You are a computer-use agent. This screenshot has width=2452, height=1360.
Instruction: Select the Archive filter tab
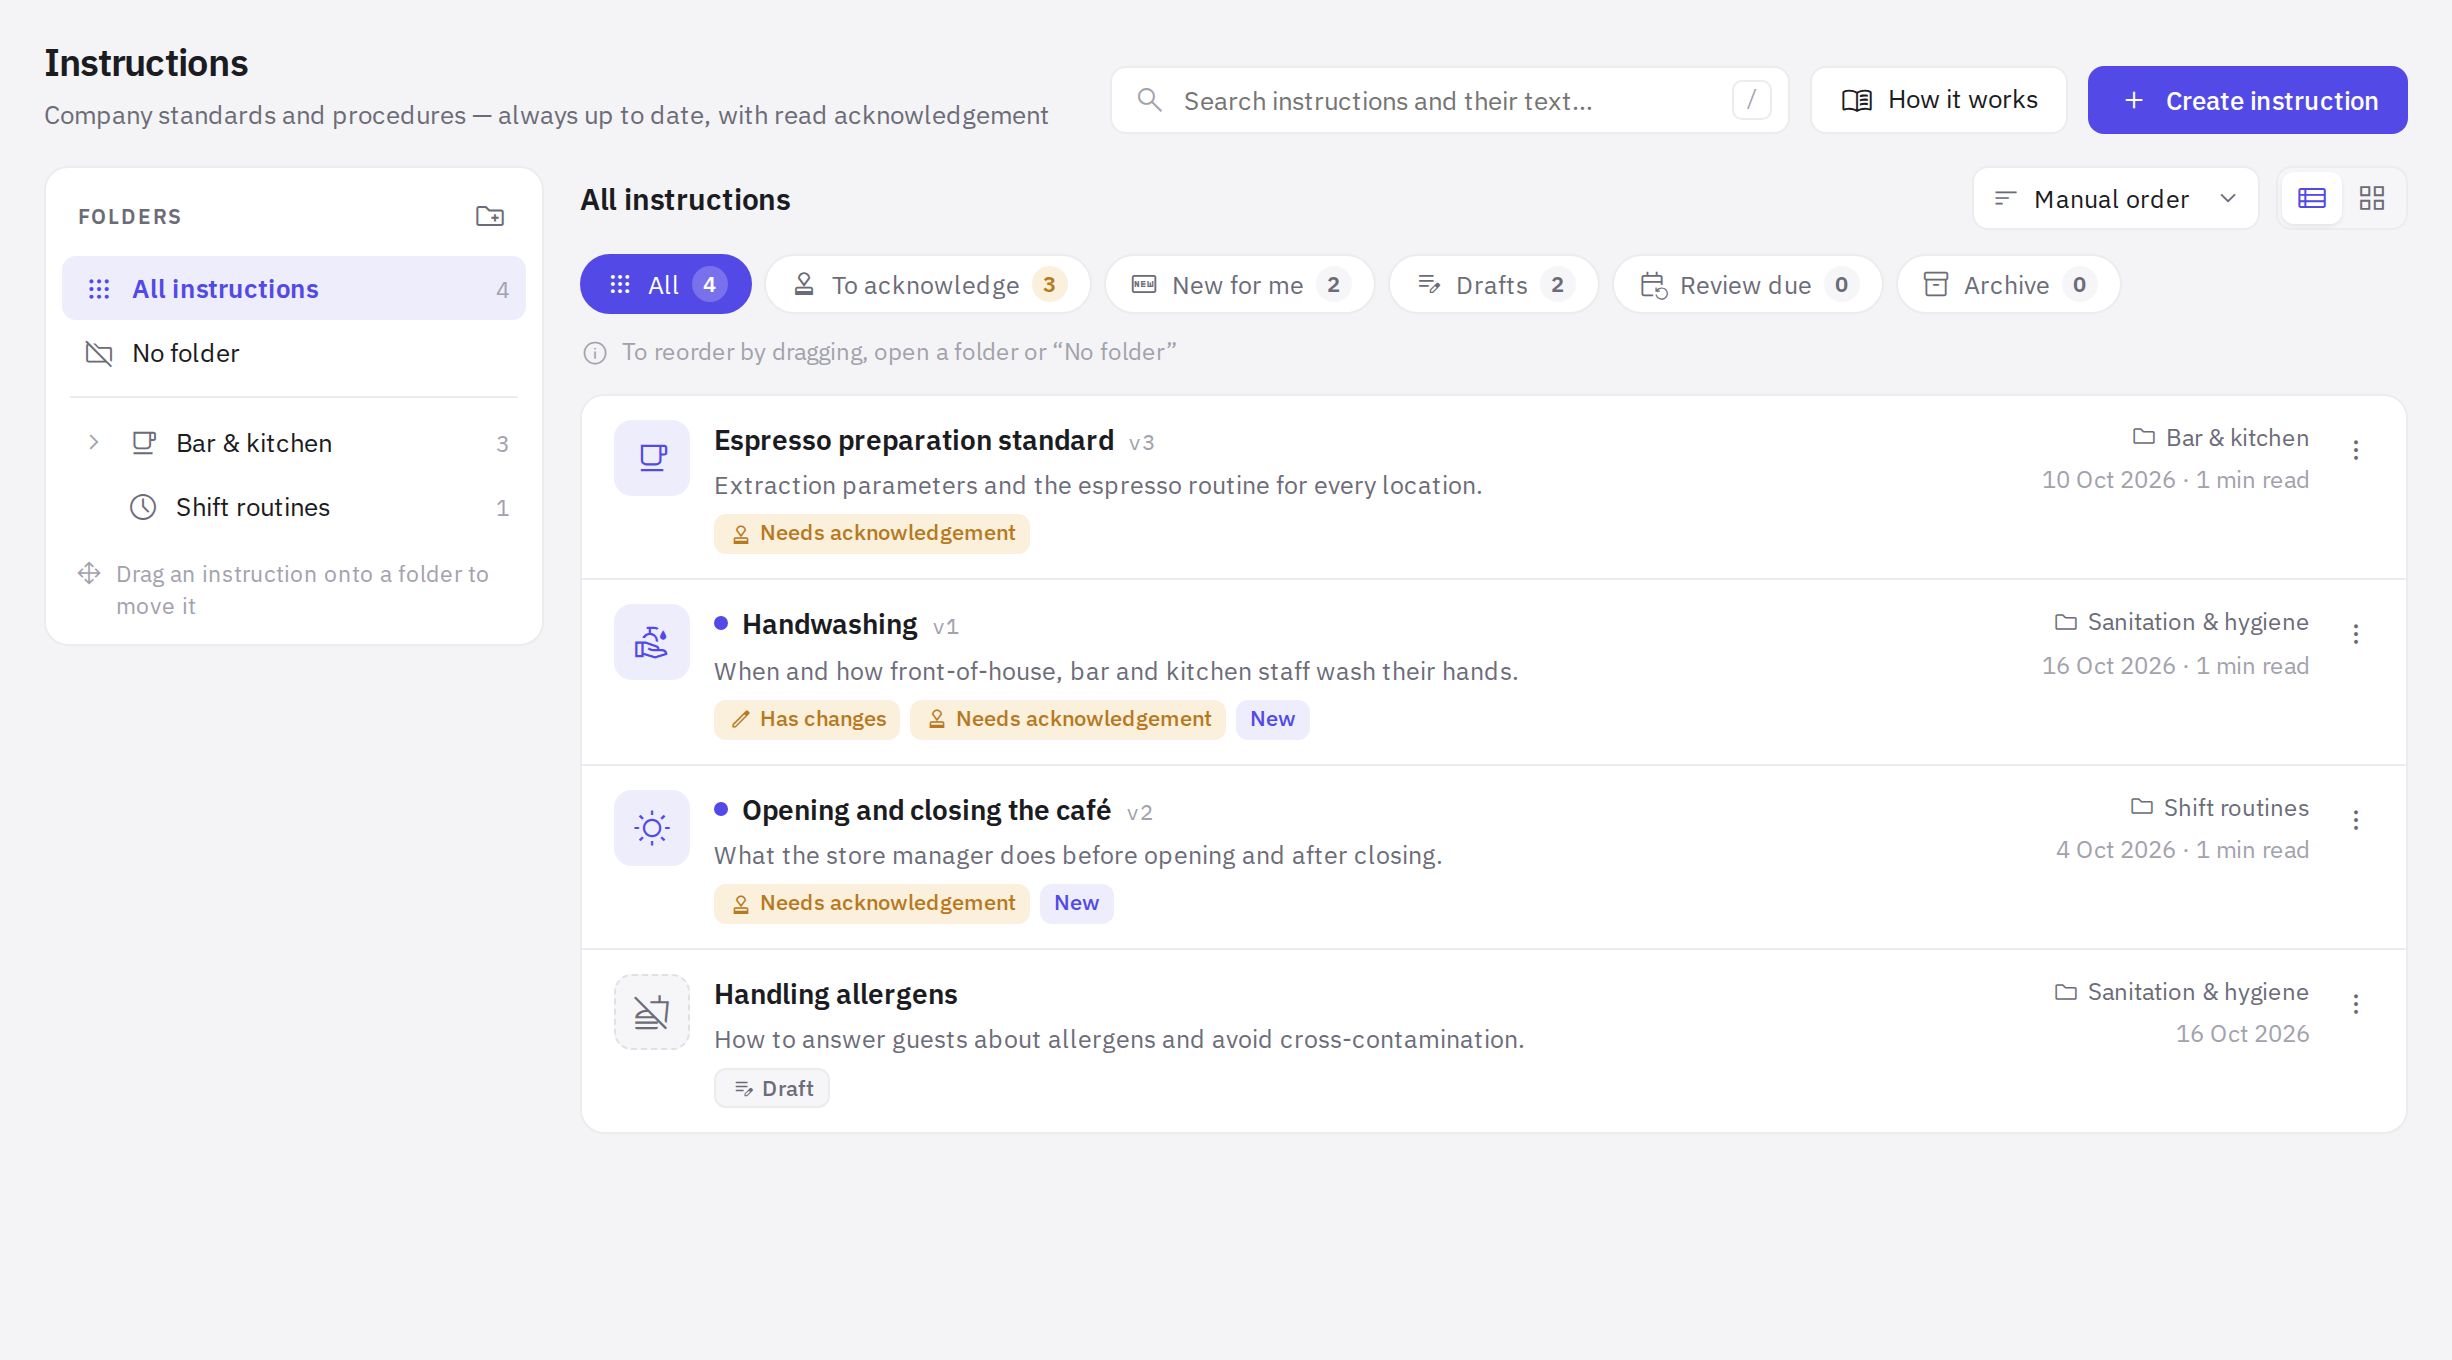pyautogui.click(x=2008, y=284)
